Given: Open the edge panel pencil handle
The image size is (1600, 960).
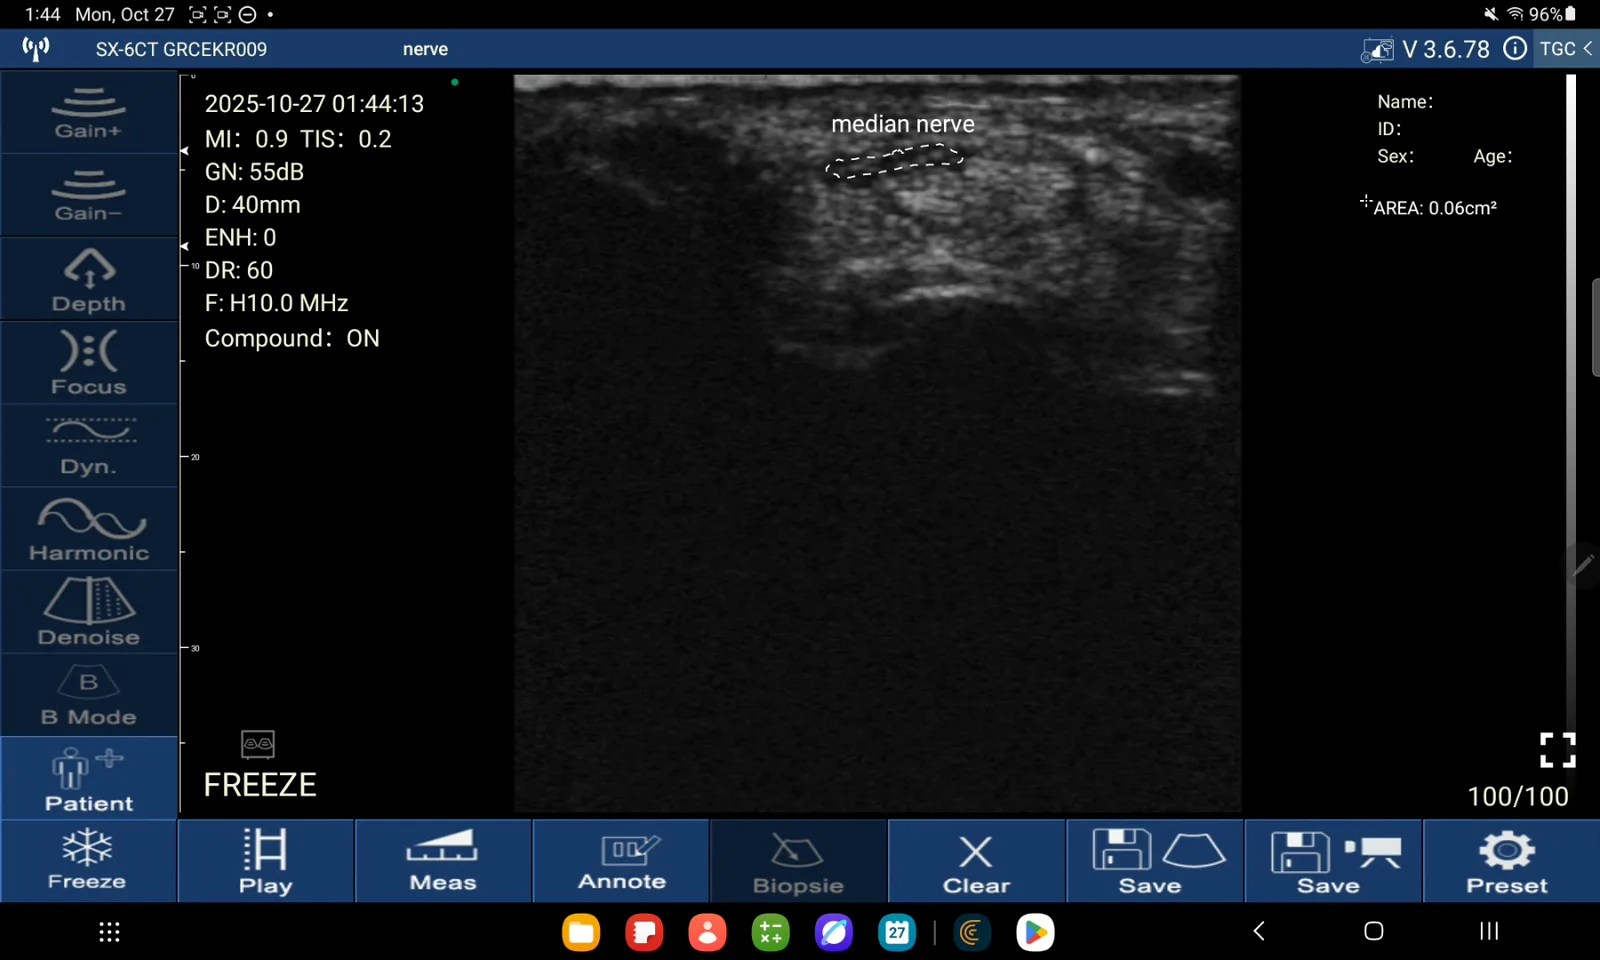Looking at the screenshot, I should pyautogui.click(x=1583, y=565).
